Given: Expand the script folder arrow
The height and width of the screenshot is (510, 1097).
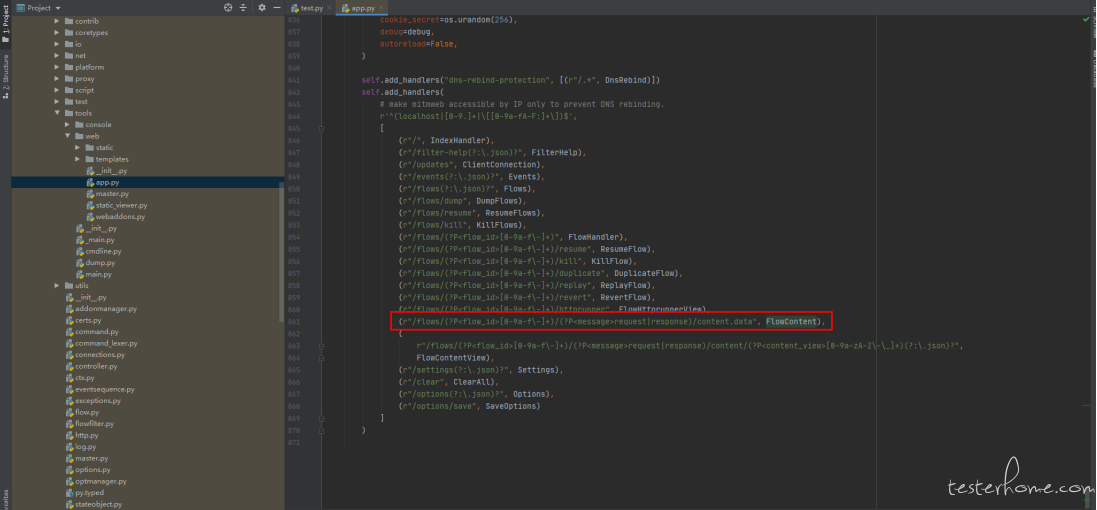Looking at the screenshot, I should pyautogui.click(x=57, y=90).
